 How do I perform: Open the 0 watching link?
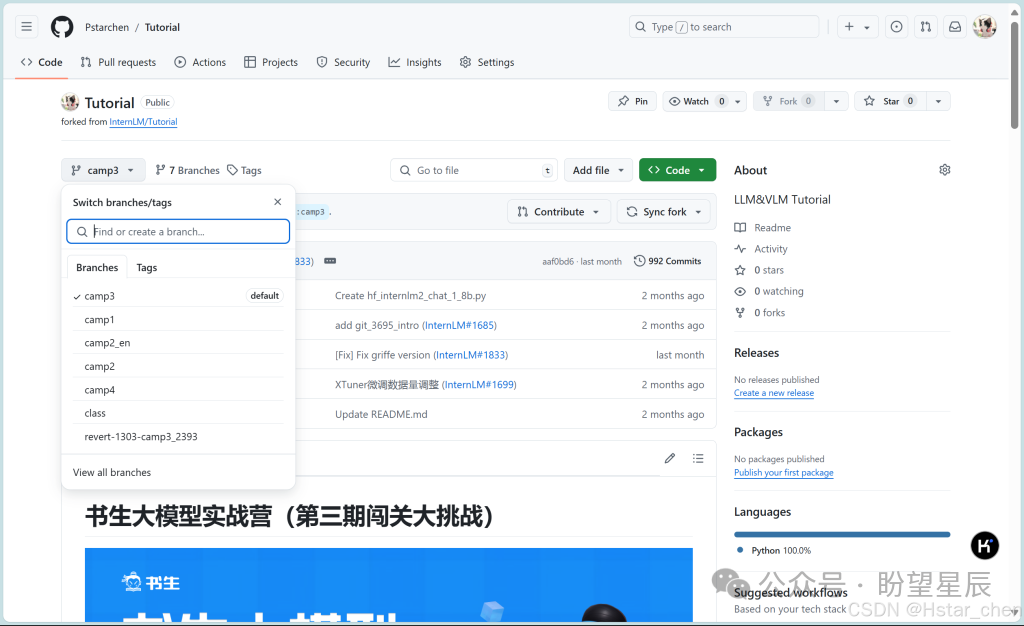click(x=769, y=291)
